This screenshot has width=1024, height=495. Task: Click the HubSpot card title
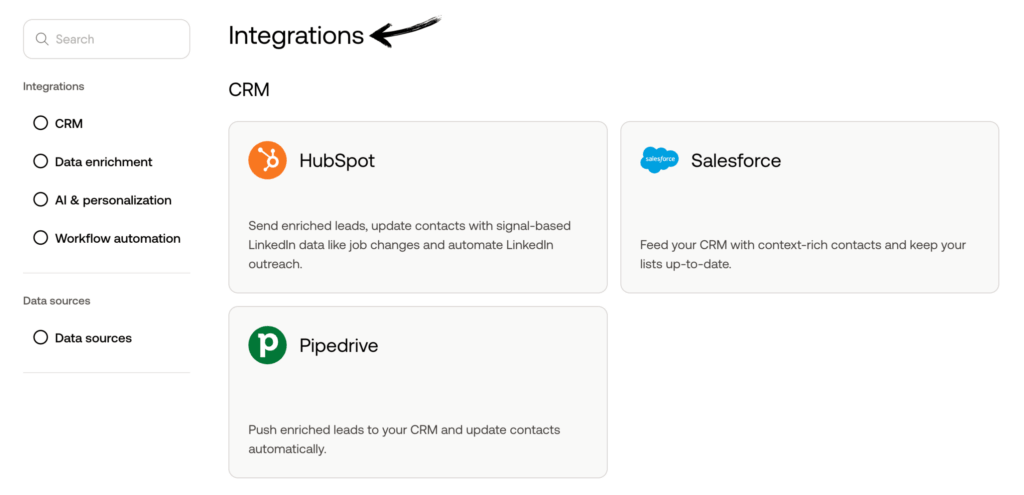tap(337, 160)
